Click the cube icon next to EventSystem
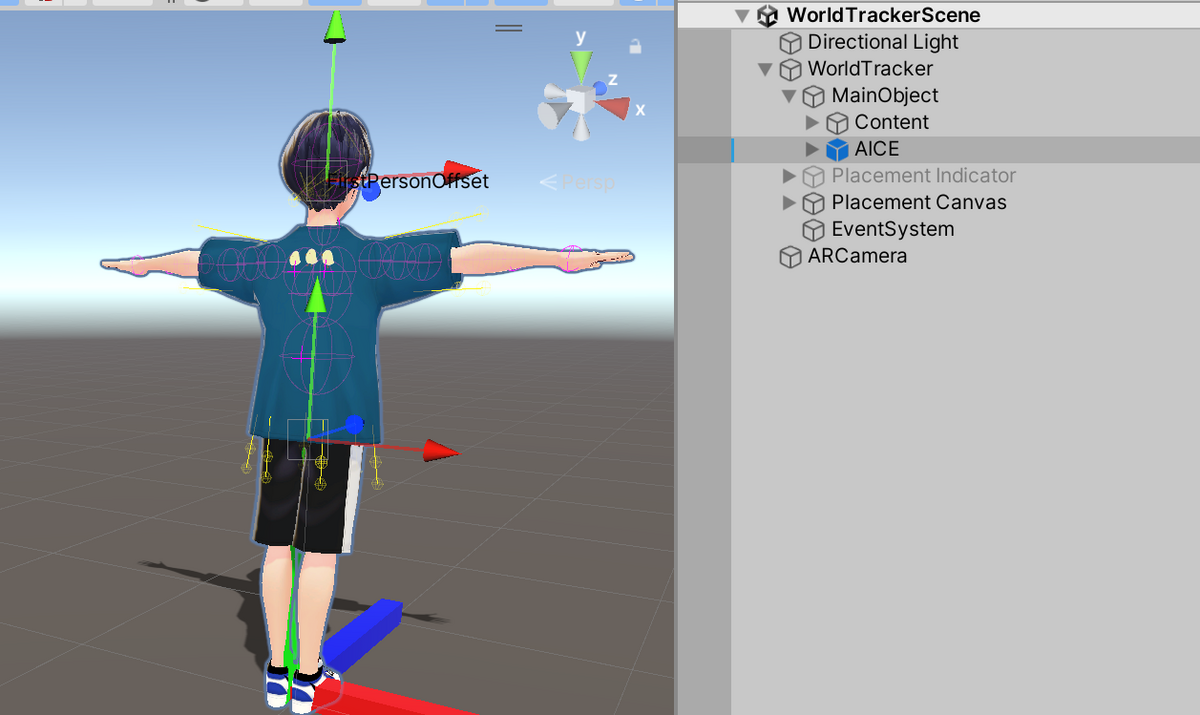 813,229
